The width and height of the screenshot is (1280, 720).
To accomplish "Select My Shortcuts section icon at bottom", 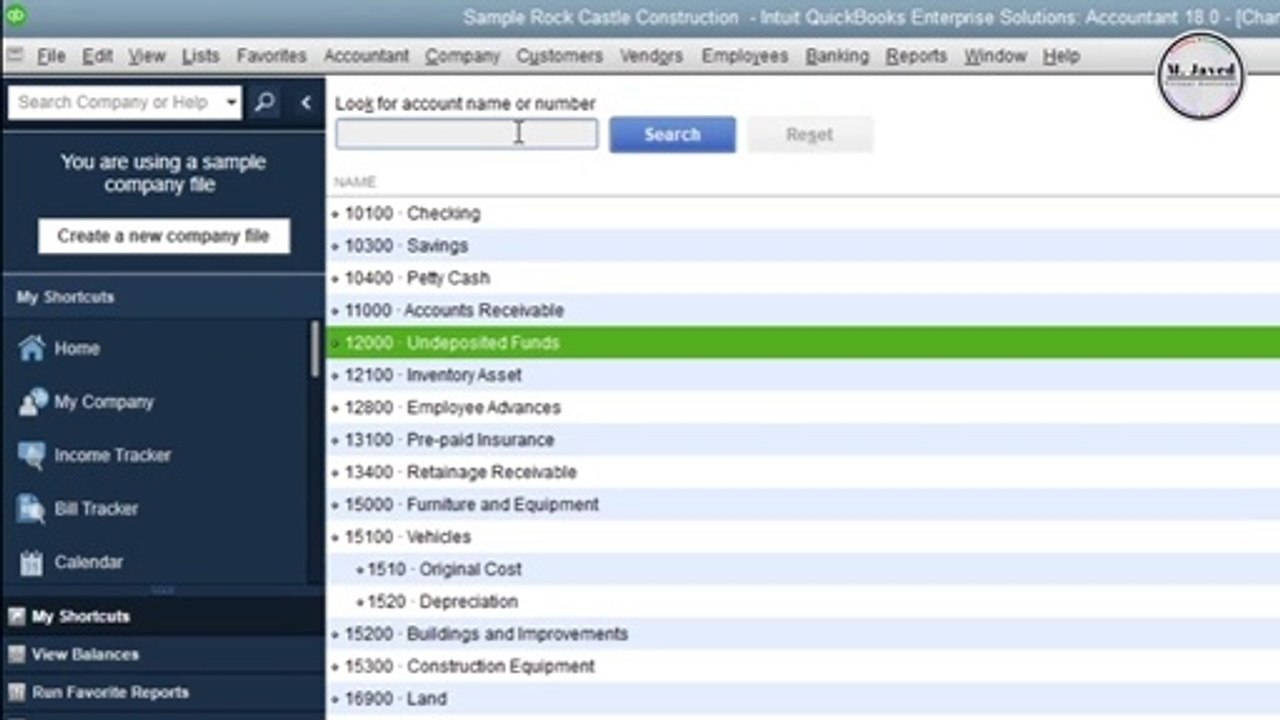I will click(x=16, y=616).
